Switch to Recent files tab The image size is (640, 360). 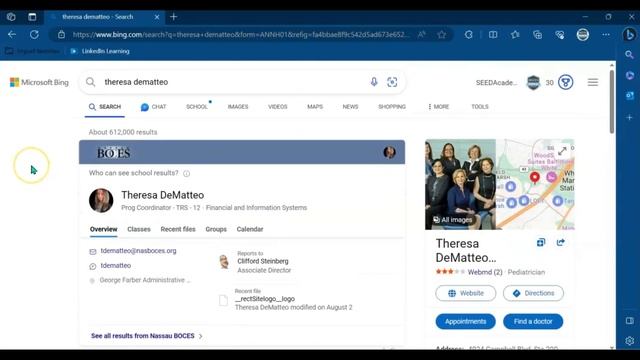click(178, 229)
